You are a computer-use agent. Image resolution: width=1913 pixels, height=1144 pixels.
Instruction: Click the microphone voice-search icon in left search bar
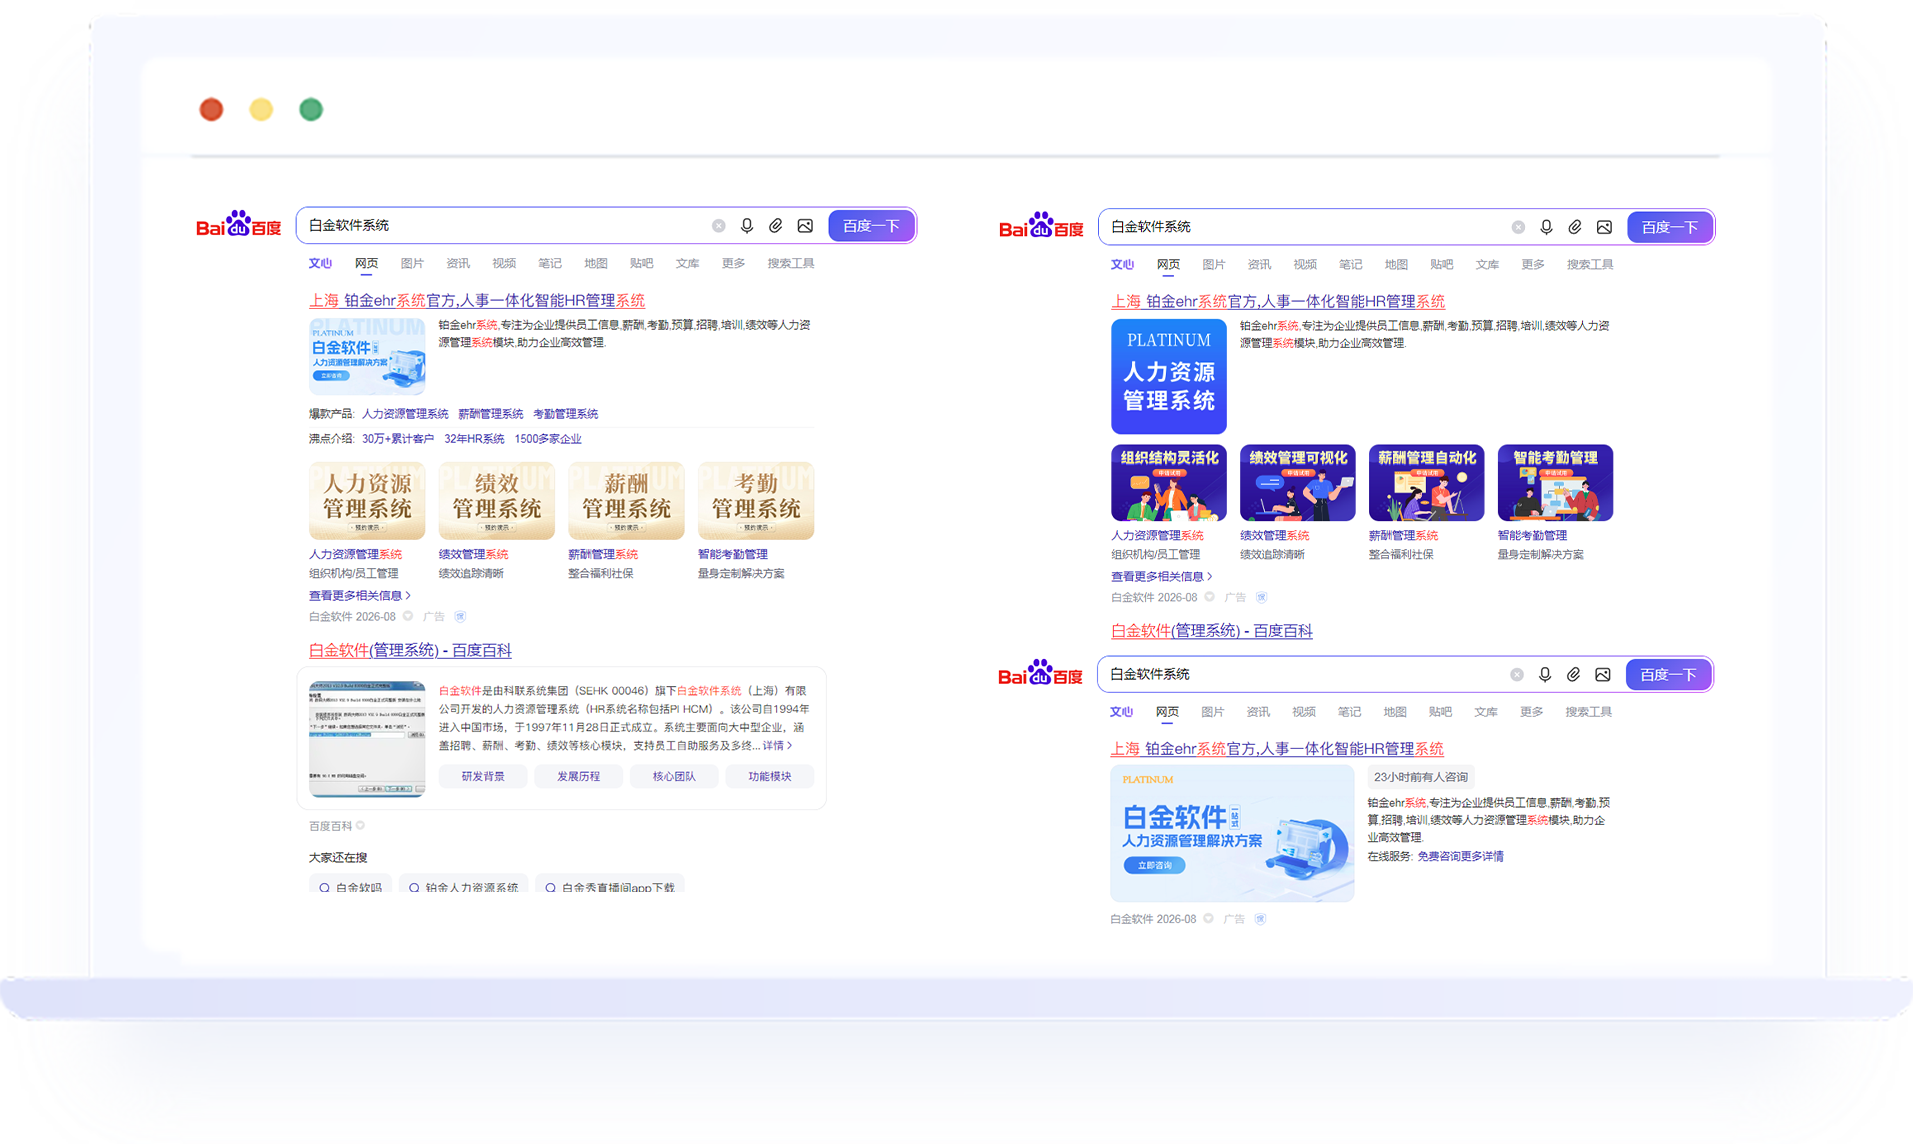point(747,226)
